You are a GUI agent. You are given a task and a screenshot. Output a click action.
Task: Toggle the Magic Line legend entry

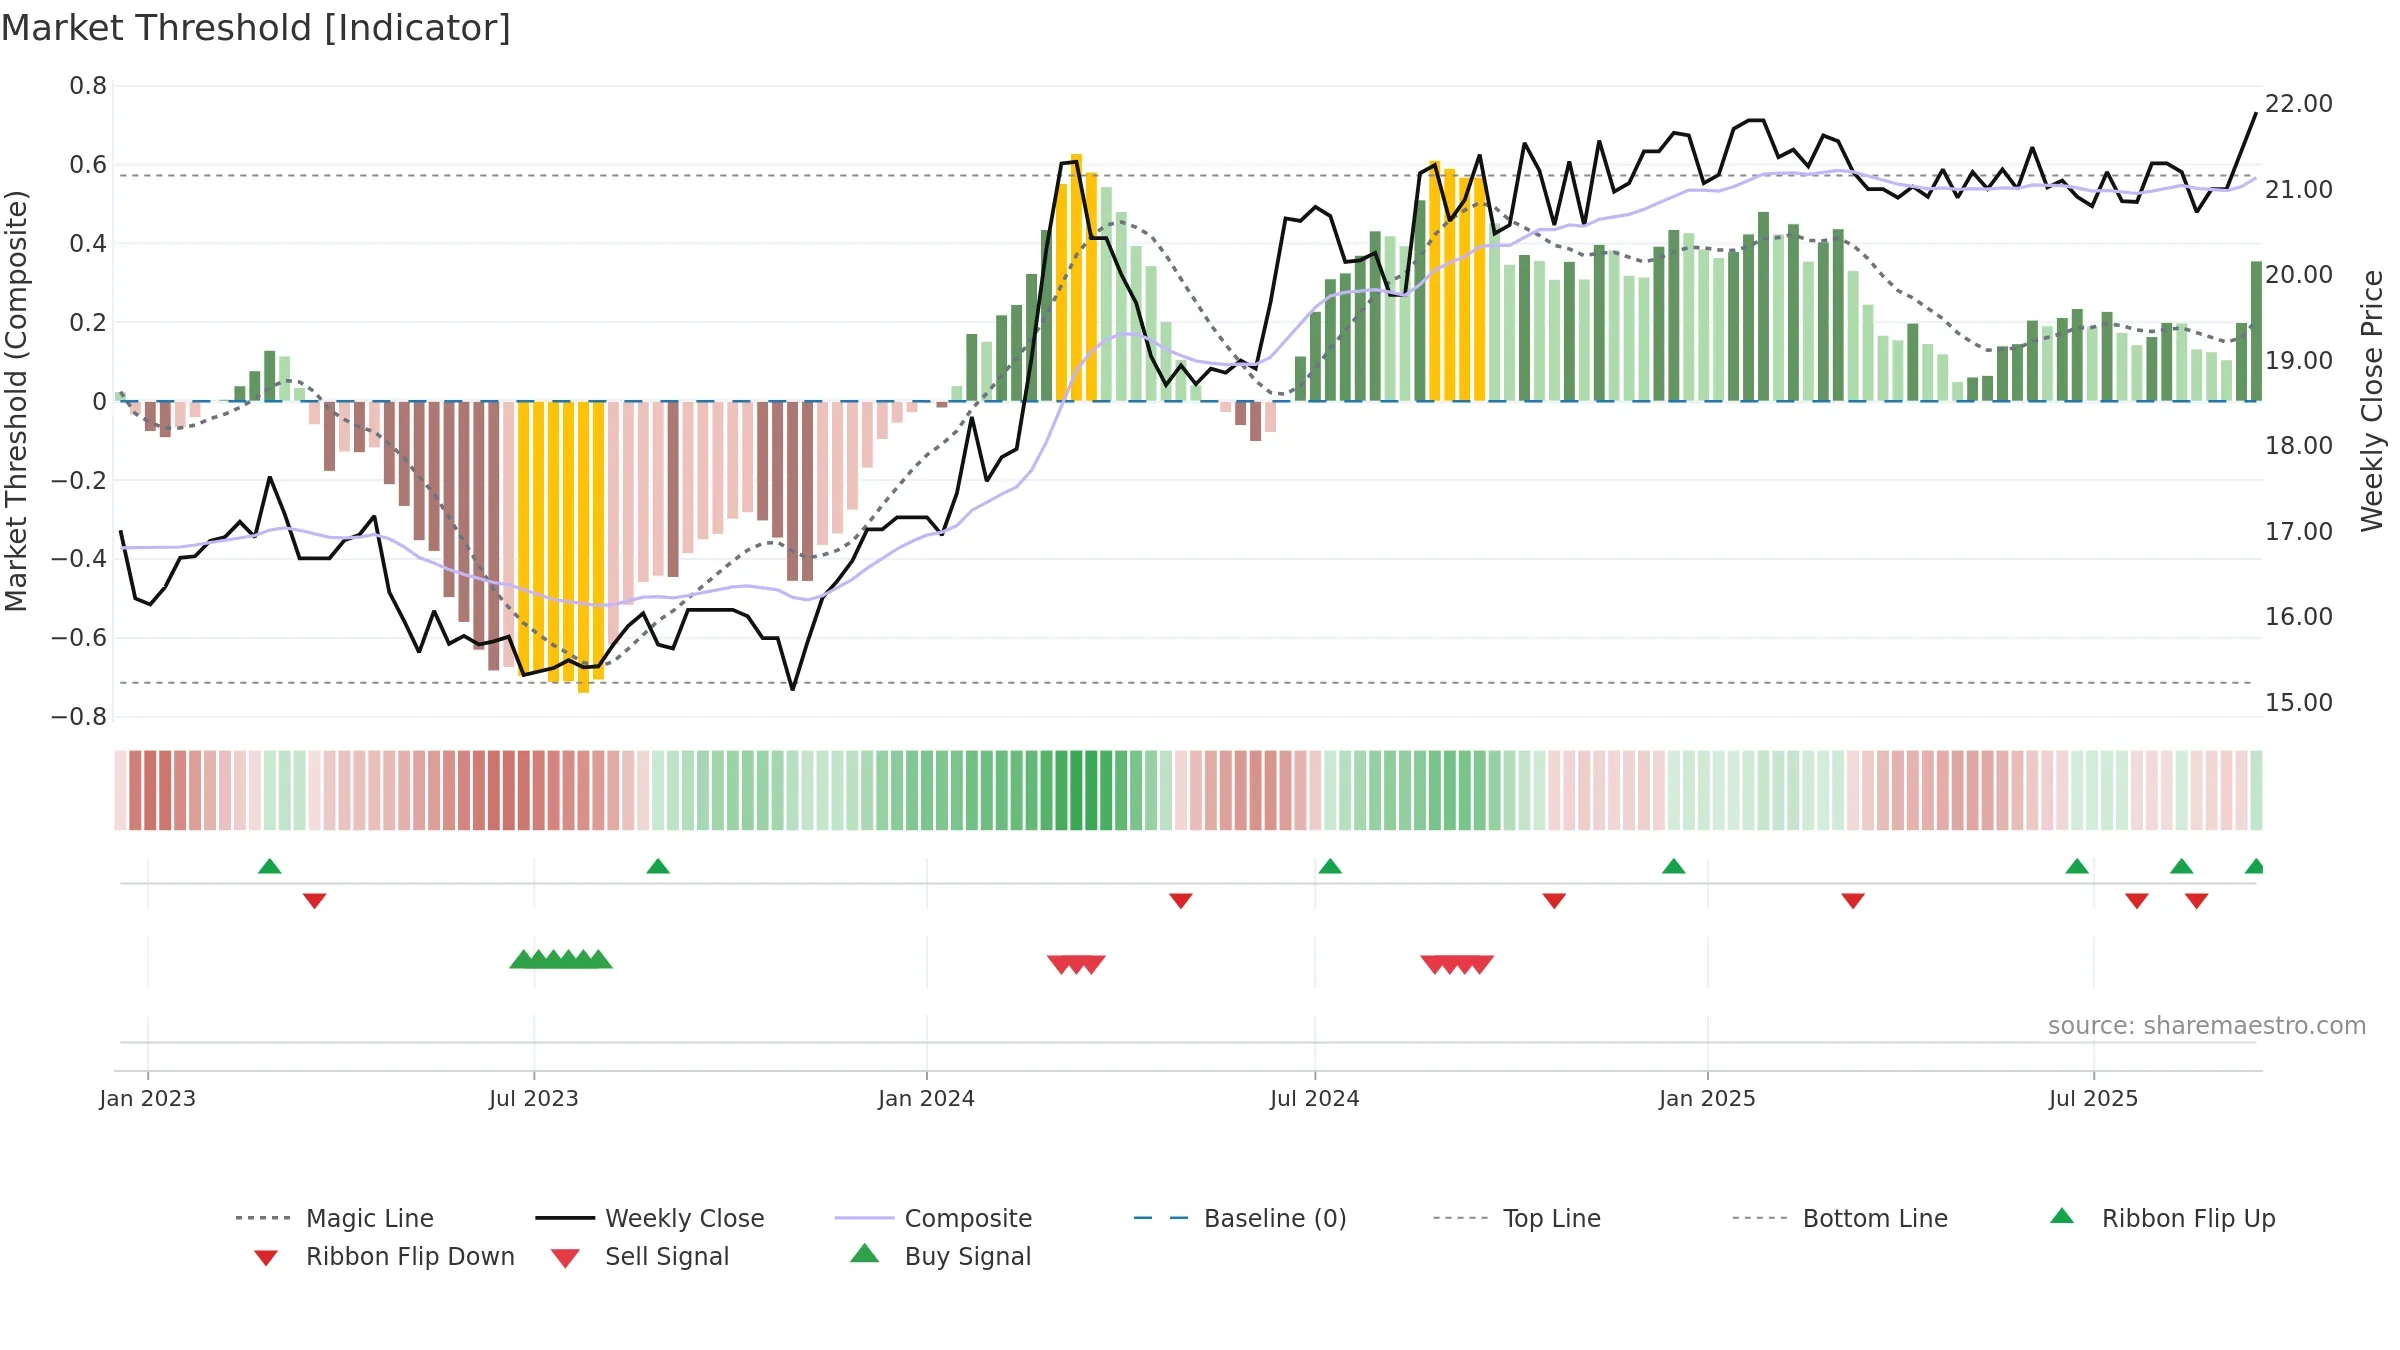(x=334, y=1218)
